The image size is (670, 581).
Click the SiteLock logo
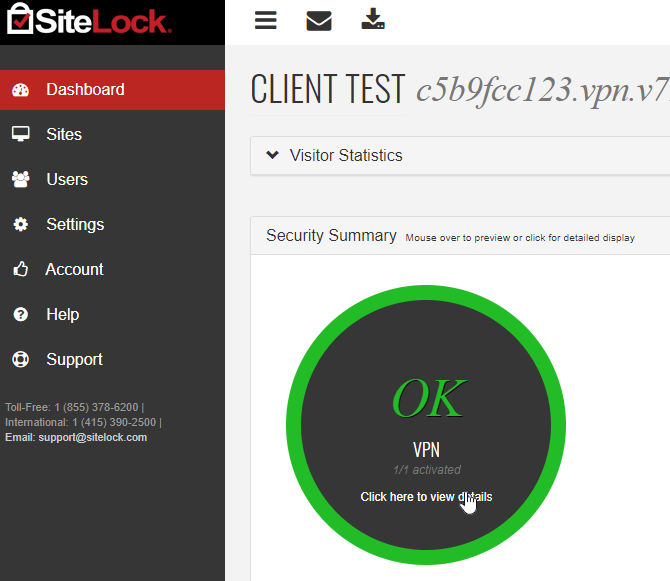(88, 21)
